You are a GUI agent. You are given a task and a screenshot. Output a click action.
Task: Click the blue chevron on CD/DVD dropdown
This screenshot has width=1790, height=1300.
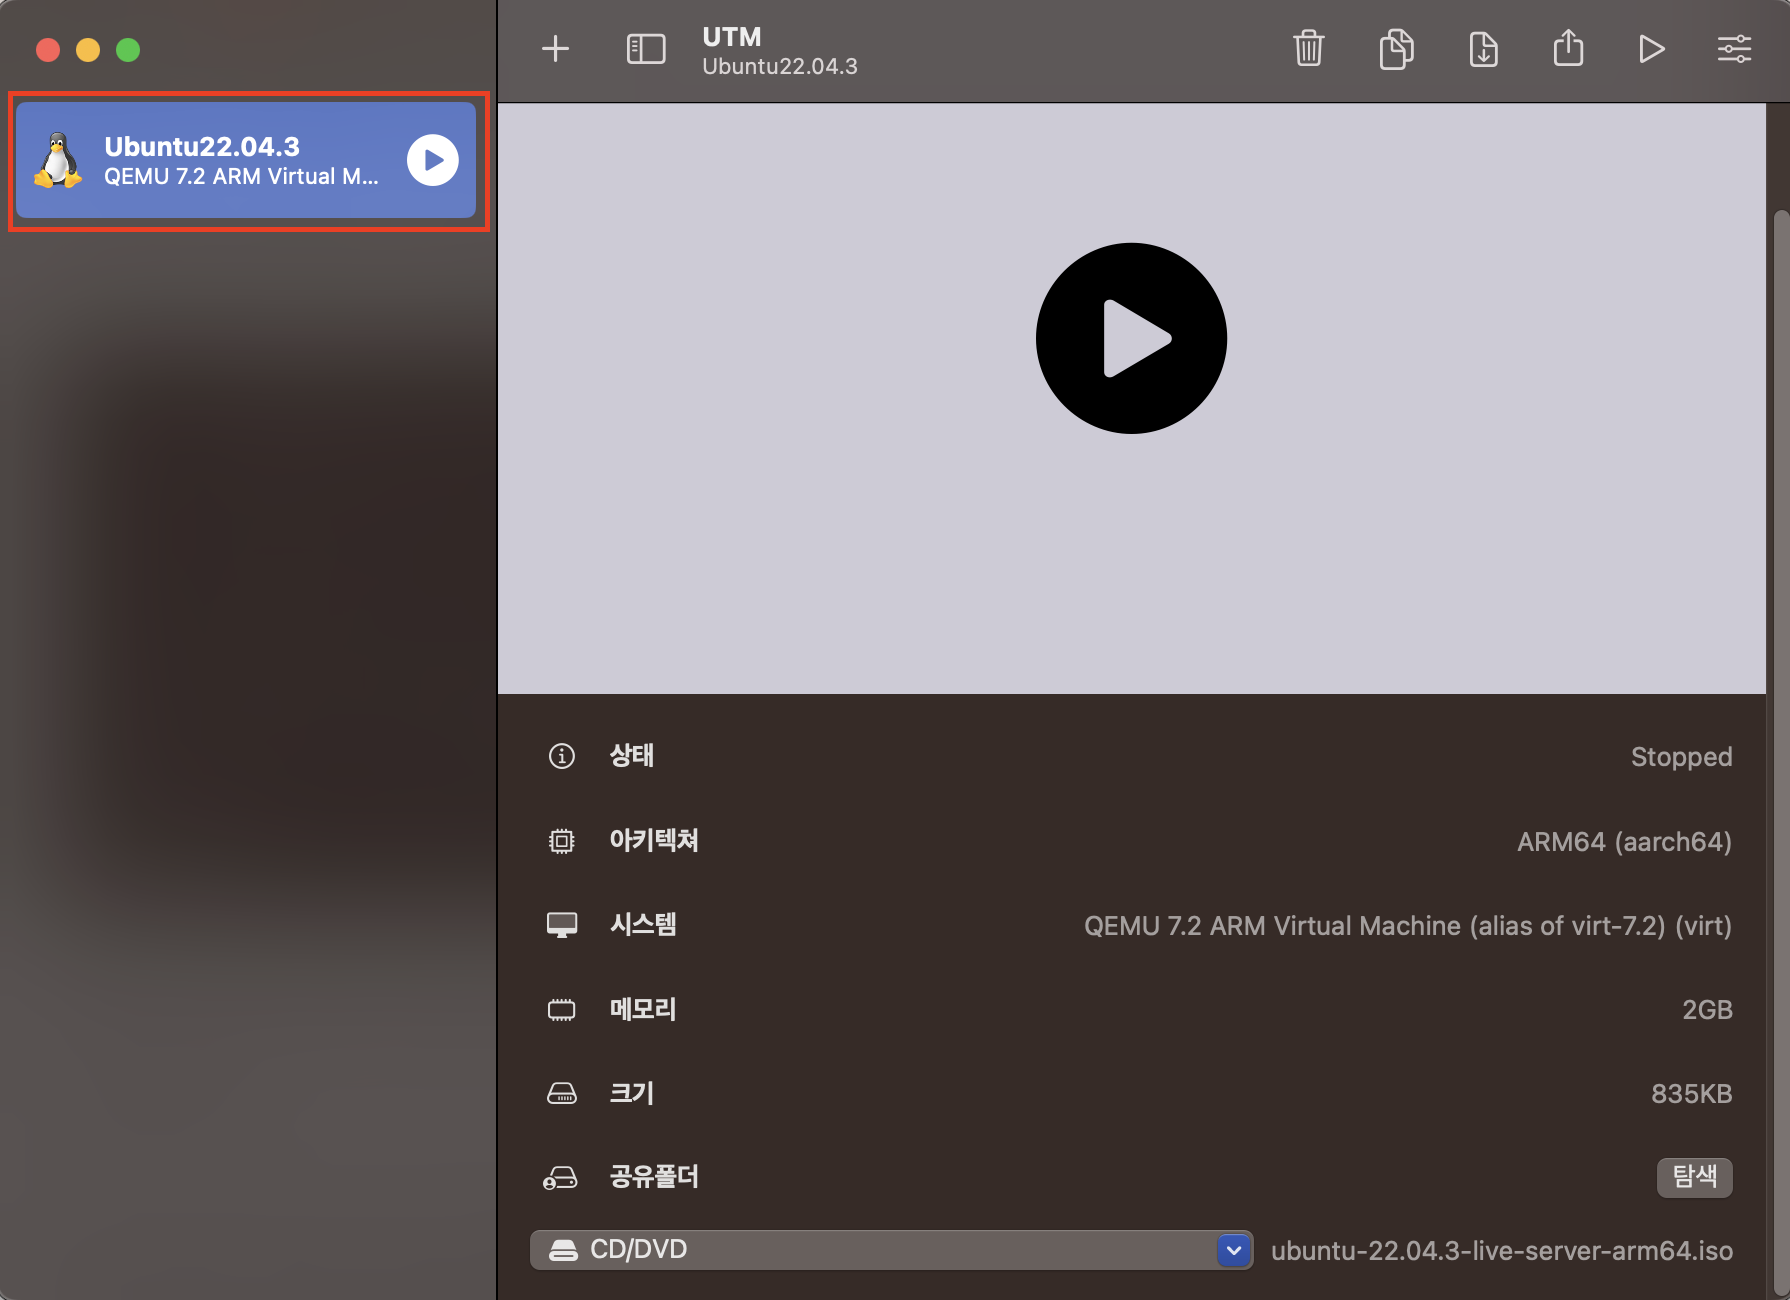click(1234, 1250)
